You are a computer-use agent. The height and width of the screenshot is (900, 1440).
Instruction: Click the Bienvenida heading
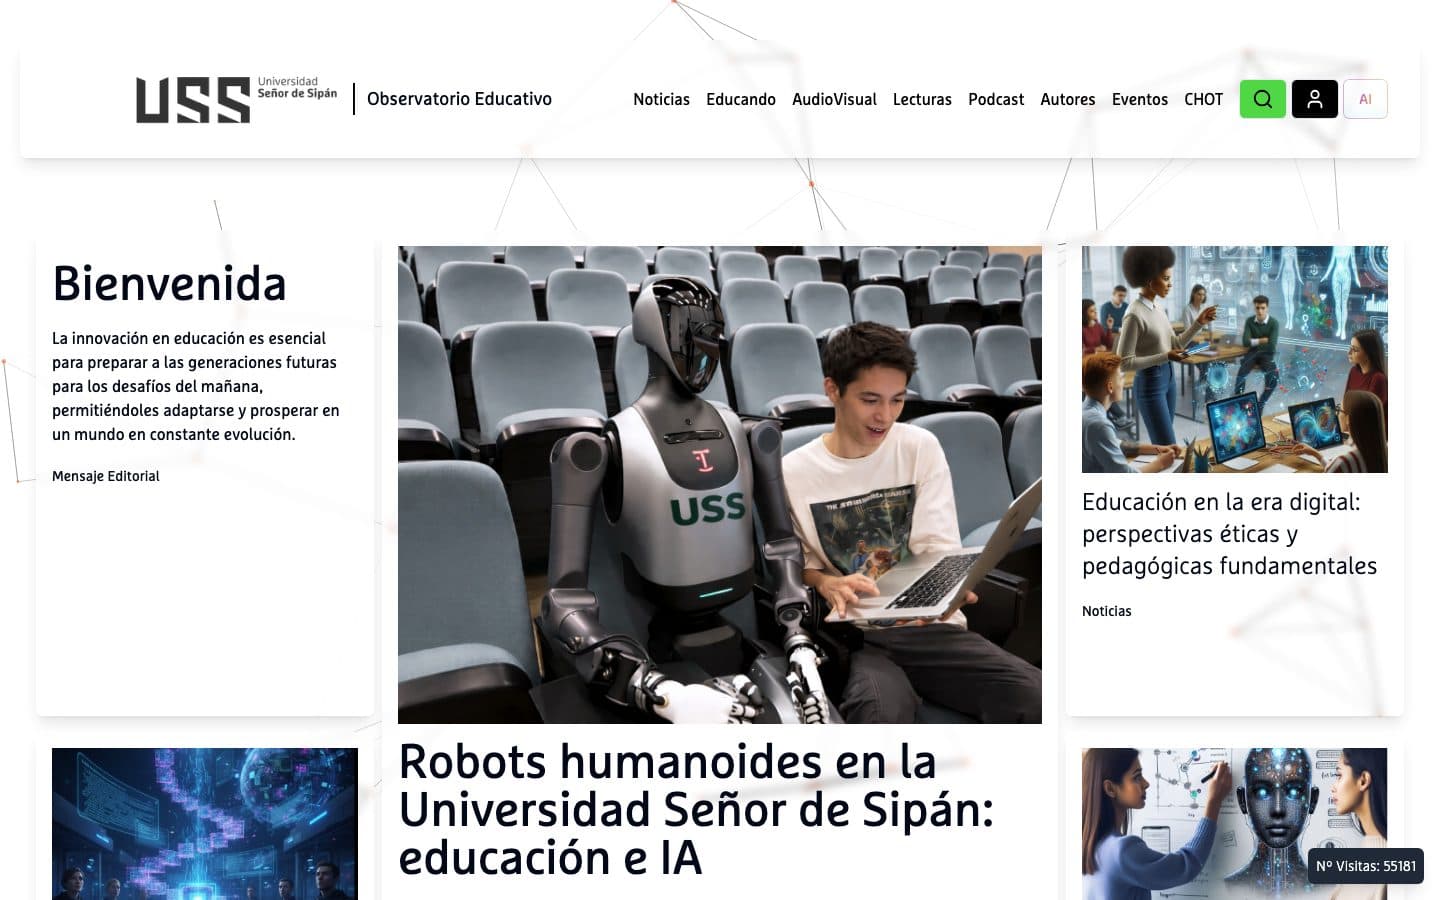(x=170, y=283)
